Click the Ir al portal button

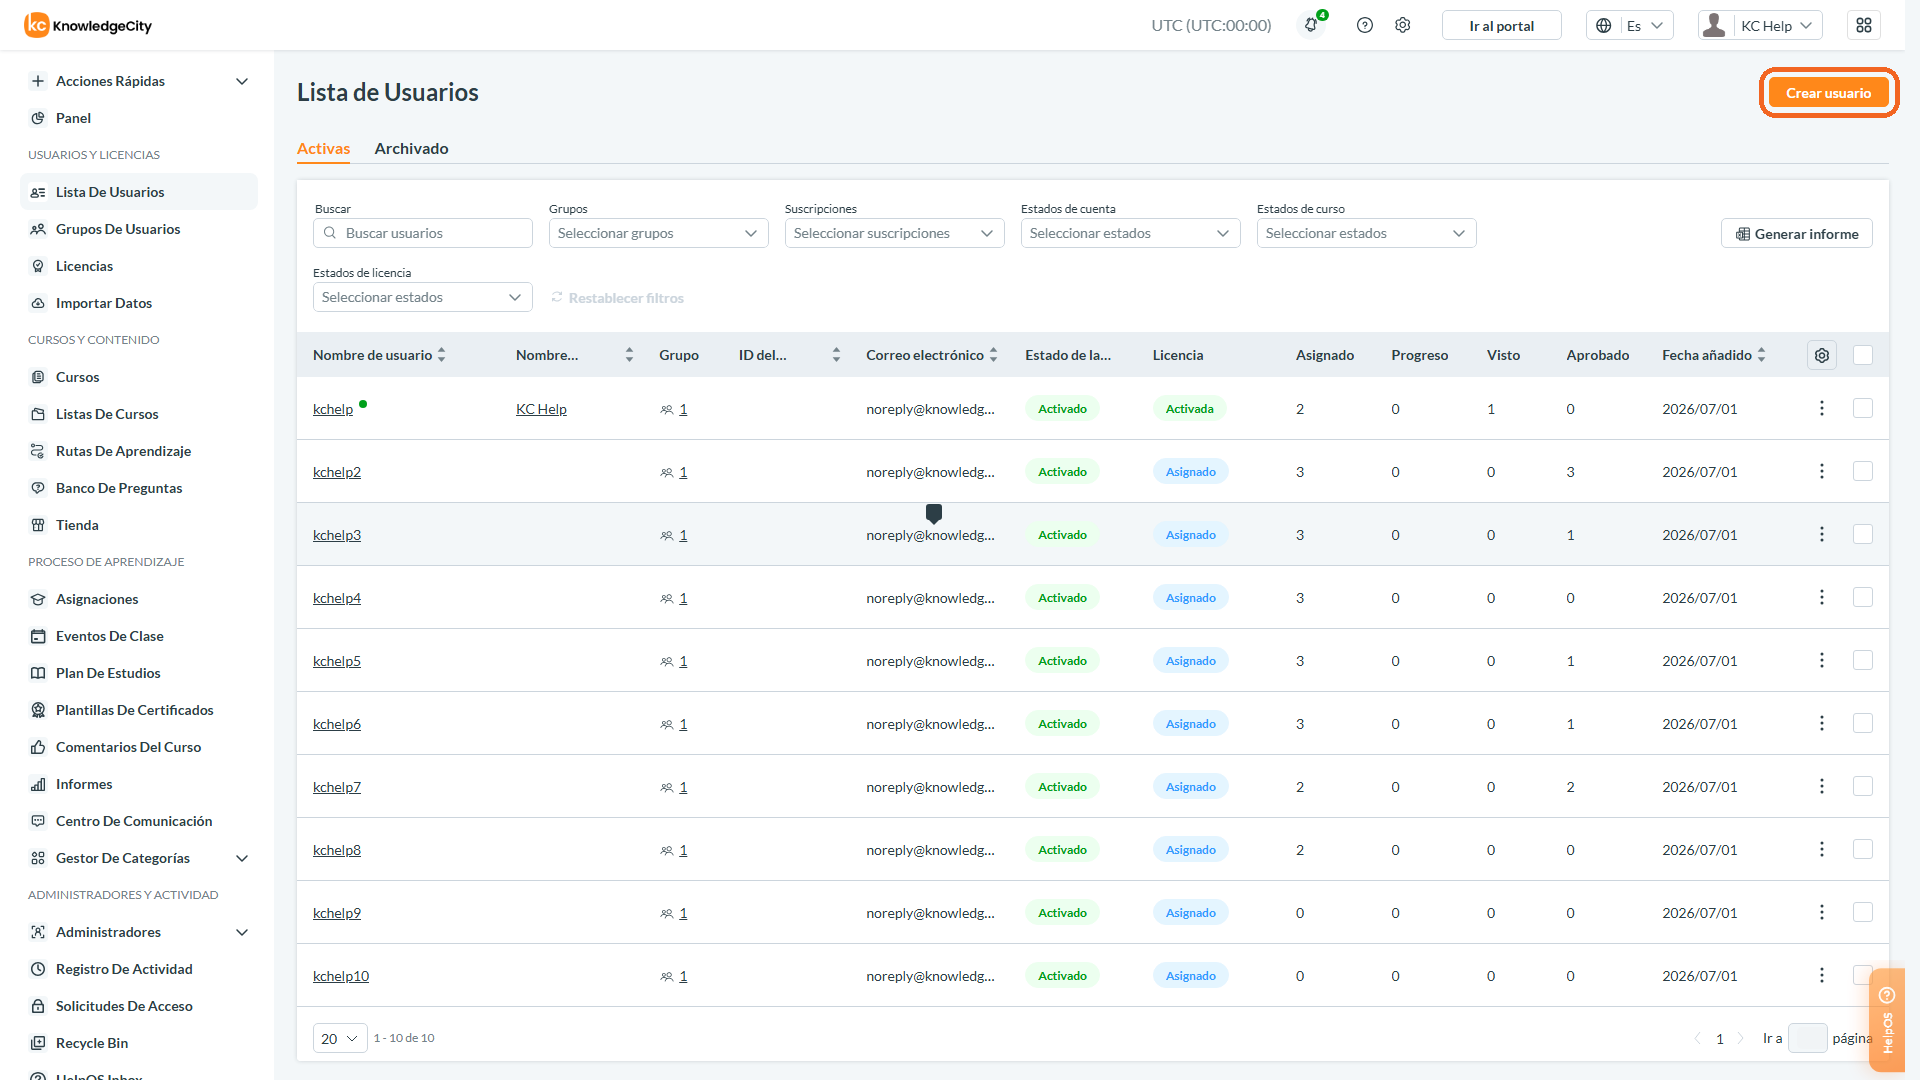[1501, 25]
